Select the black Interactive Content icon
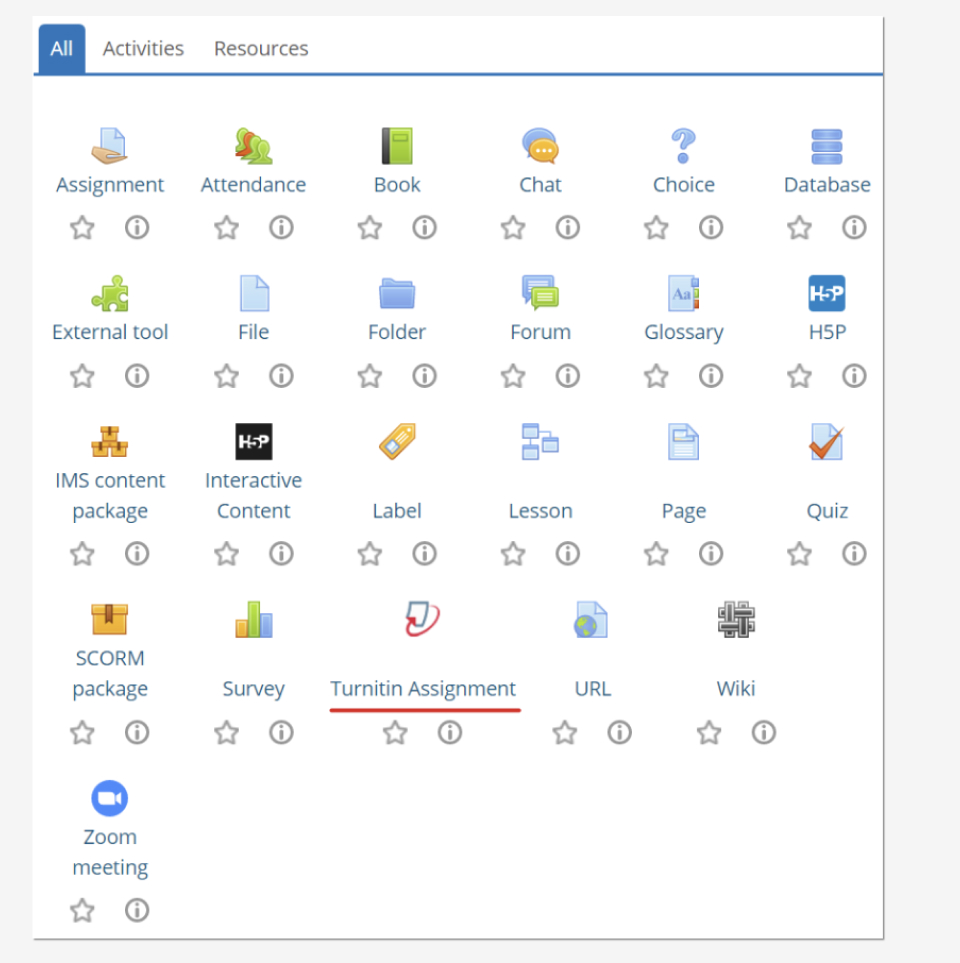960x963 pixels. 254,442
